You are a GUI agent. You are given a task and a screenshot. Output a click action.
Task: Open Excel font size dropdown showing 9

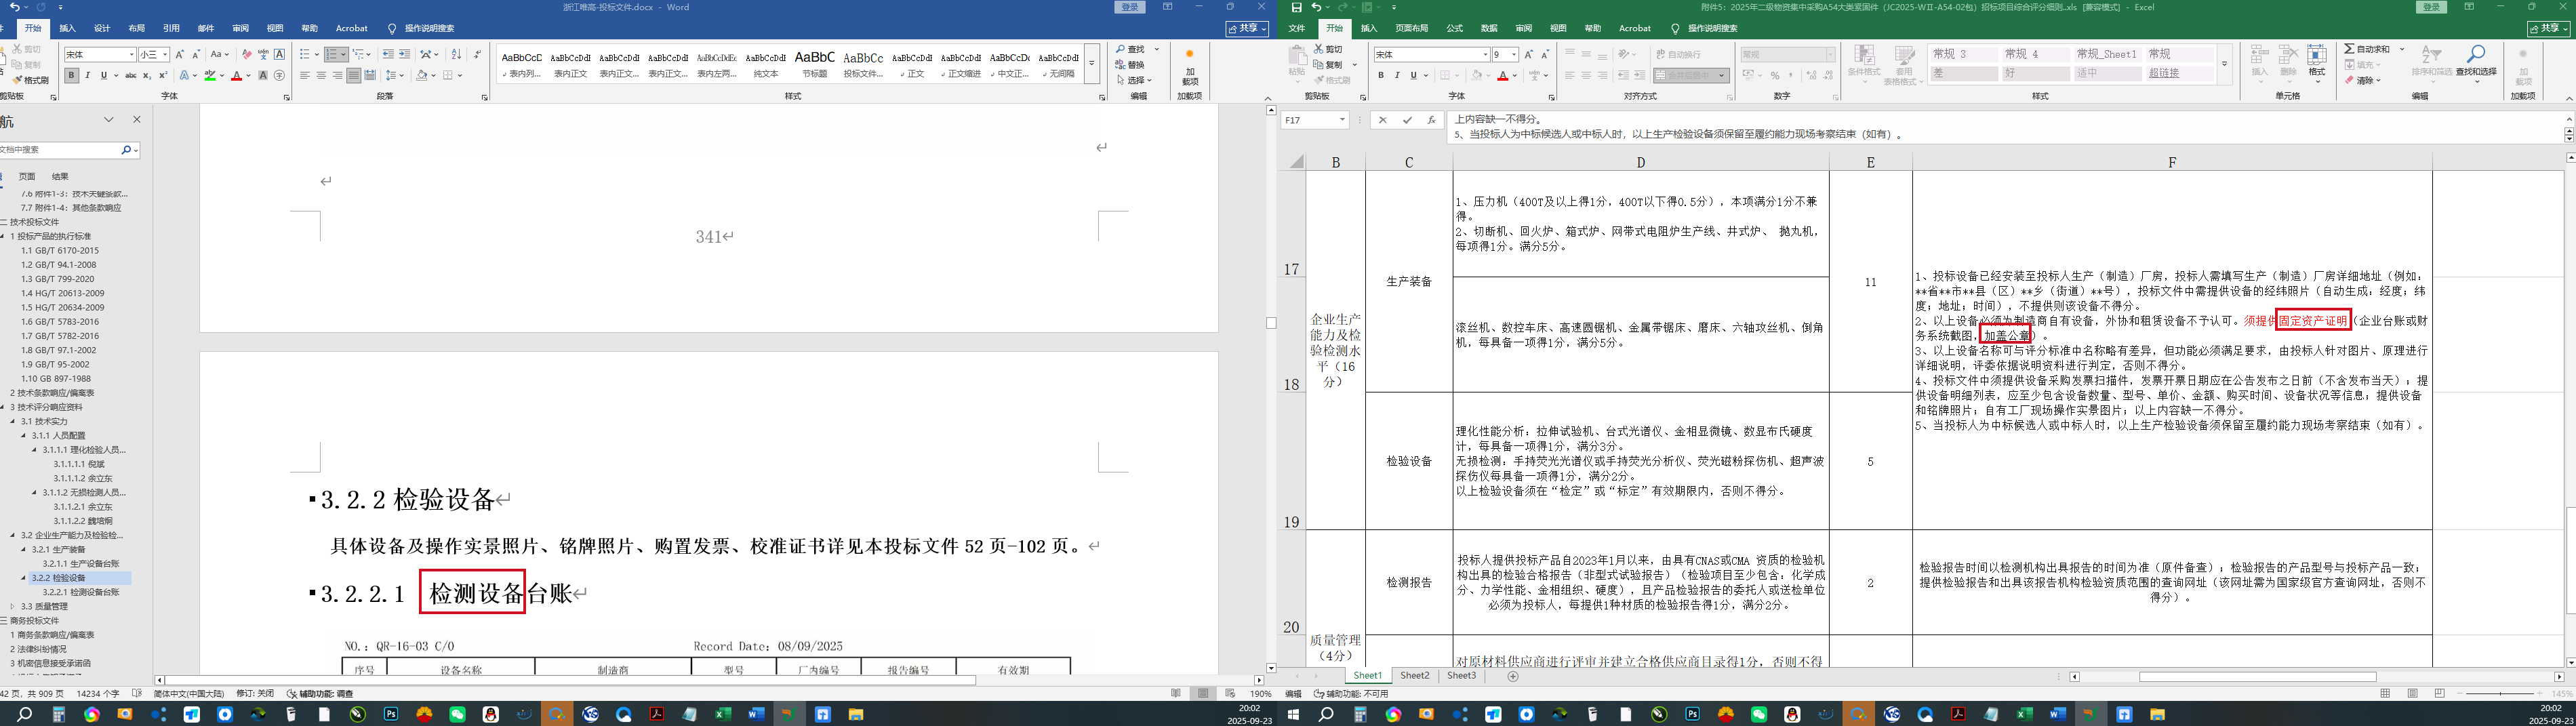point(1514,54)
